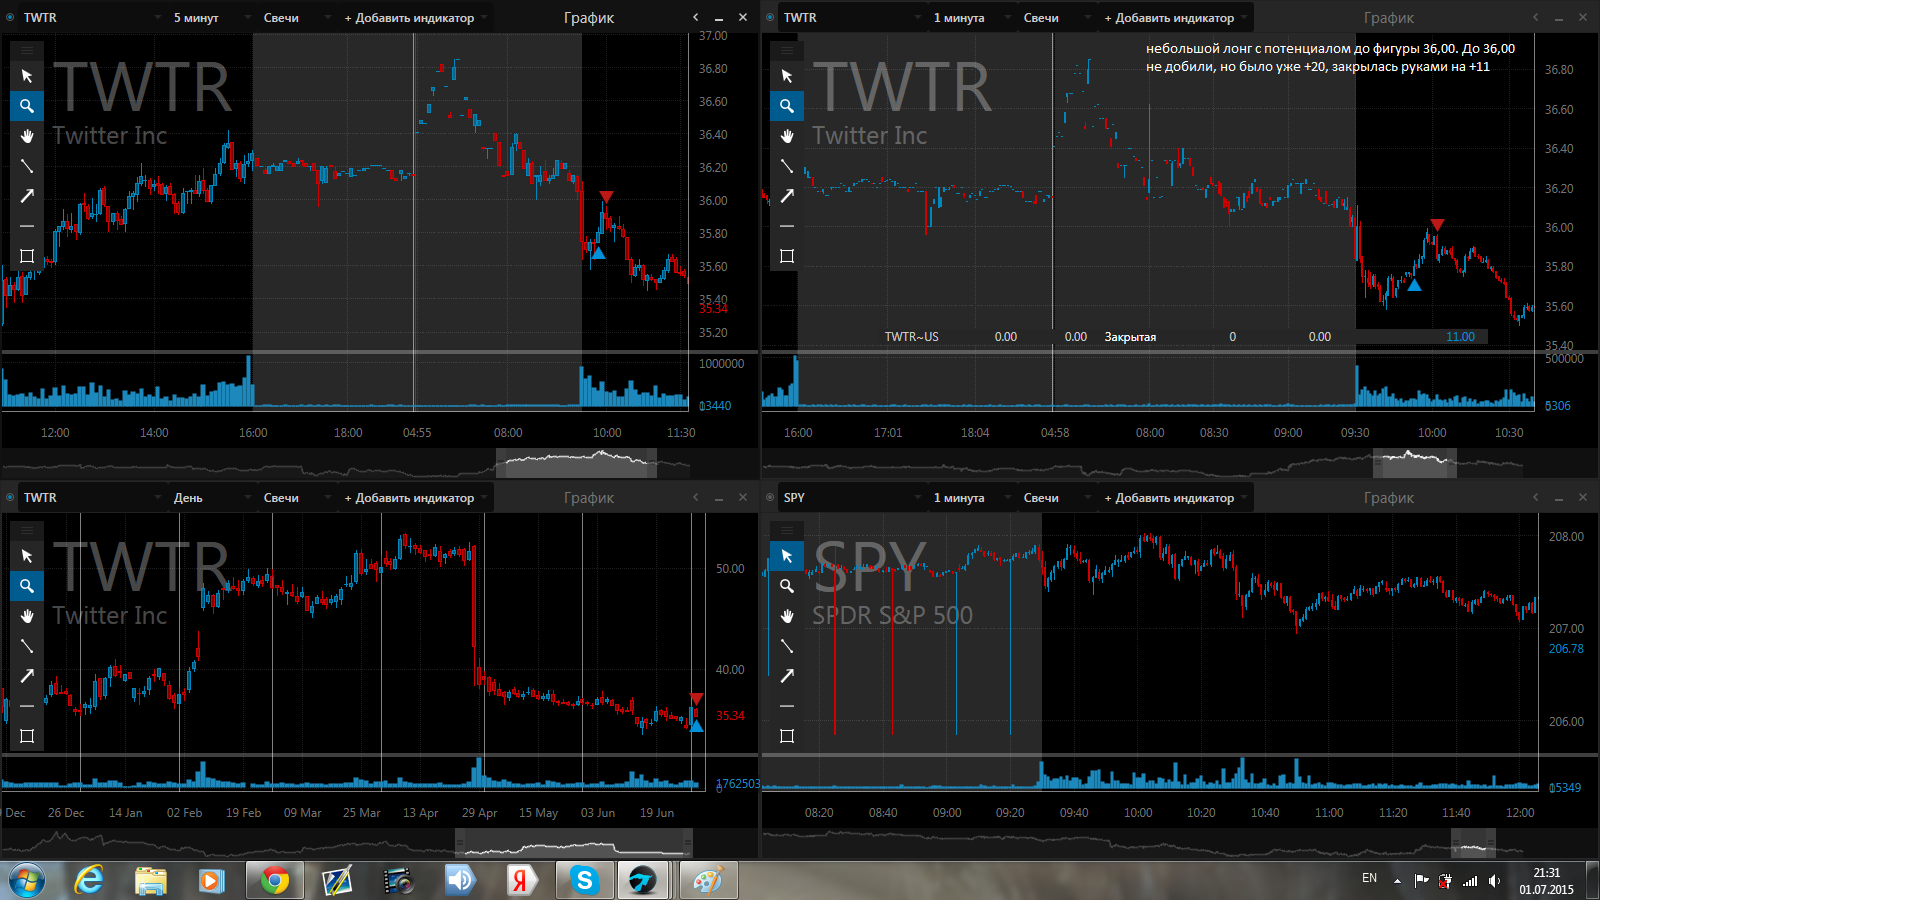Viewport: 1911px width, 911px height.
Task: Open Yandex browser from taskbar
Action: click(x=520, y=881)
